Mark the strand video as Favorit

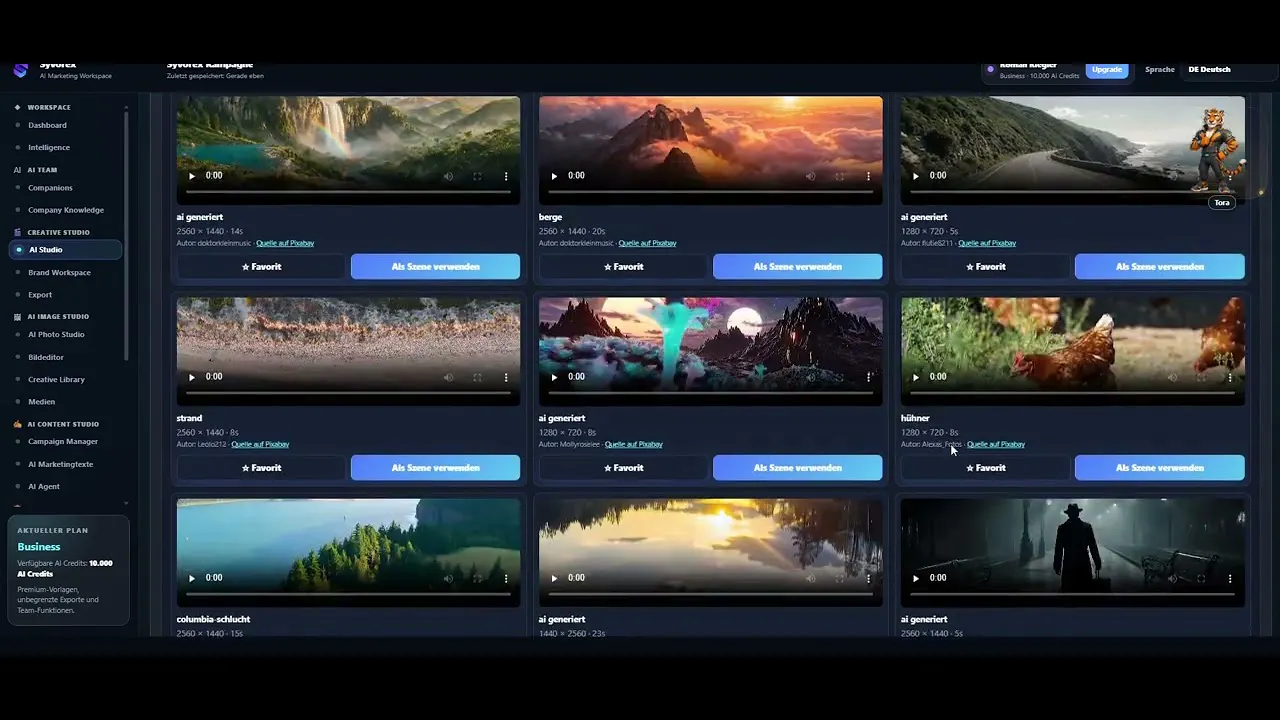[261, 468]
